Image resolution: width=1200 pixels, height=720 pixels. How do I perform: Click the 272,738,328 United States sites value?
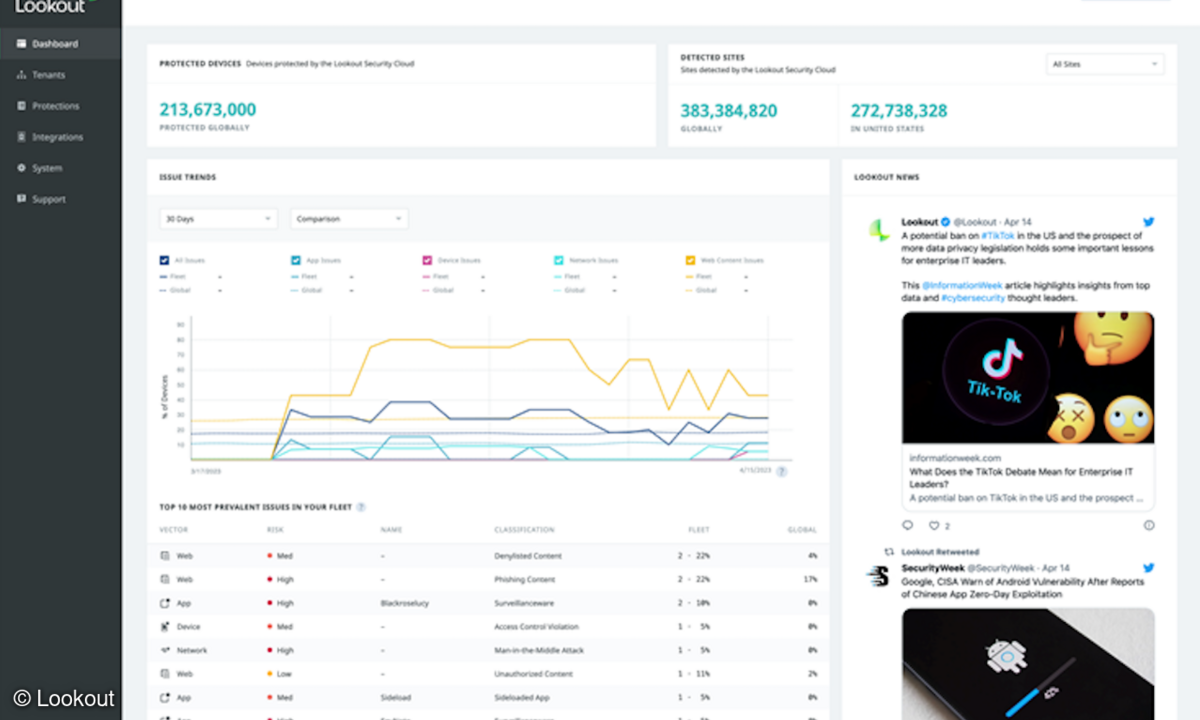tap(899, 110)
